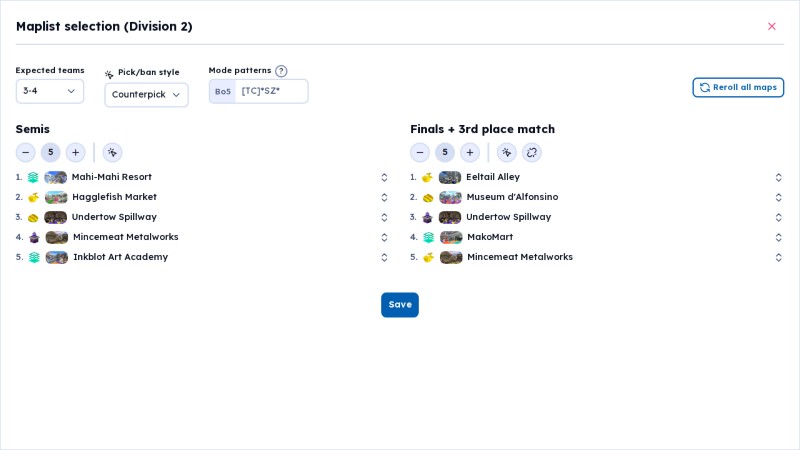Close the Maplist selection dialog
Viewport: 800px width, 450px height.
point(771,26)
